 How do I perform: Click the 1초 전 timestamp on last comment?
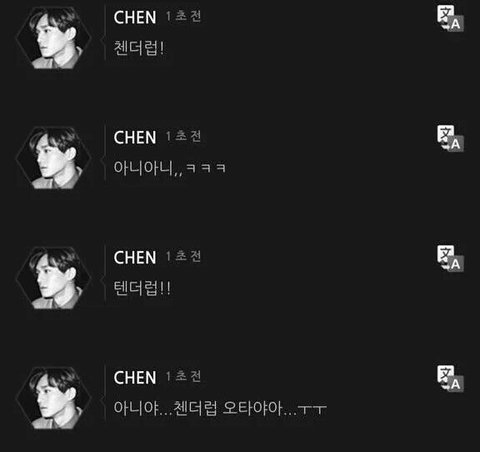[184, 376]
